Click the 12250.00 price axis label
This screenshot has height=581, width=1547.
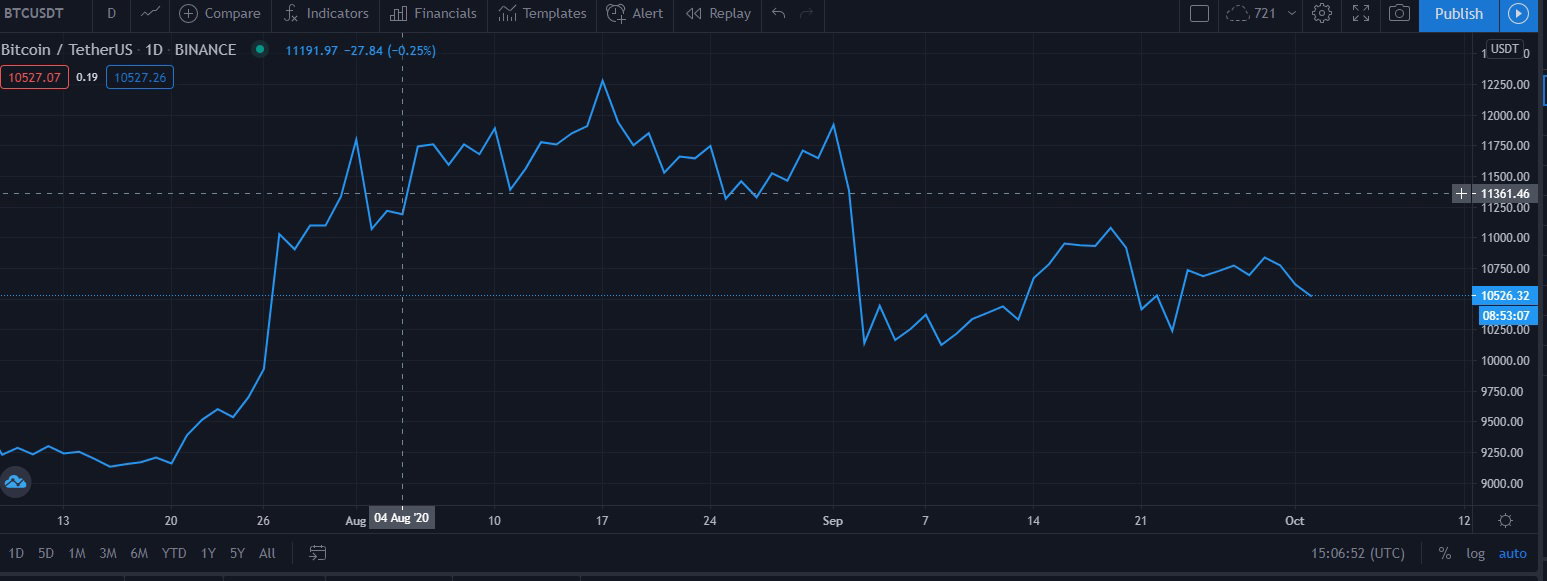pos(1506,85)
